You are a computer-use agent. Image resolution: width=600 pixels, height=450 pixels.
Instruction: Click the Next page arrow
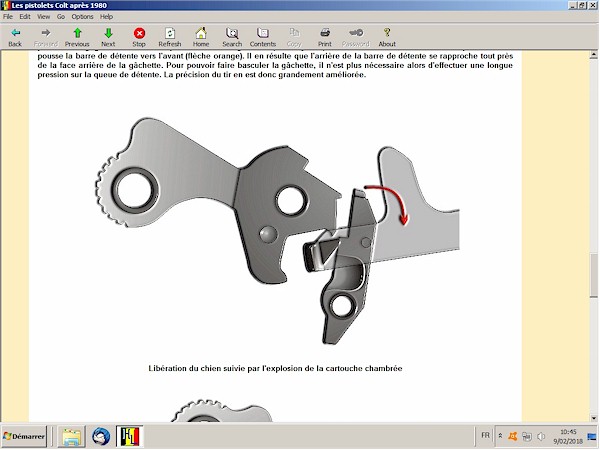point(108,37)
